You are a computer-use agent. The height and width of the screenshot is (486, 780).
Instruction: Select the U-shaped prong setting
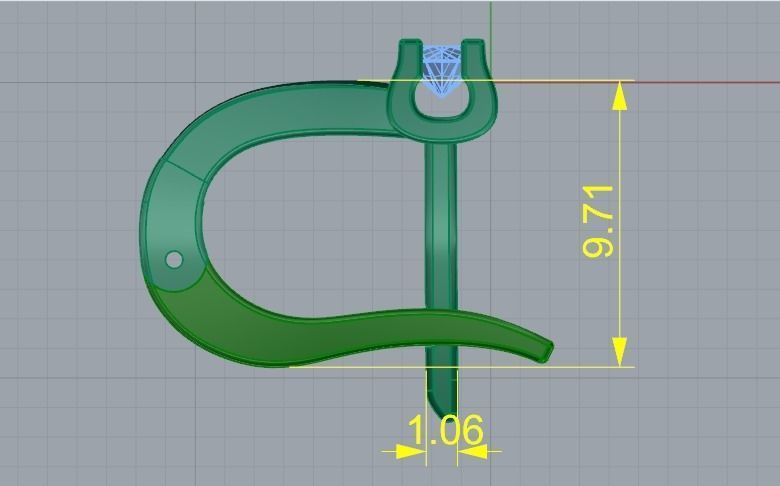[442, 91]
